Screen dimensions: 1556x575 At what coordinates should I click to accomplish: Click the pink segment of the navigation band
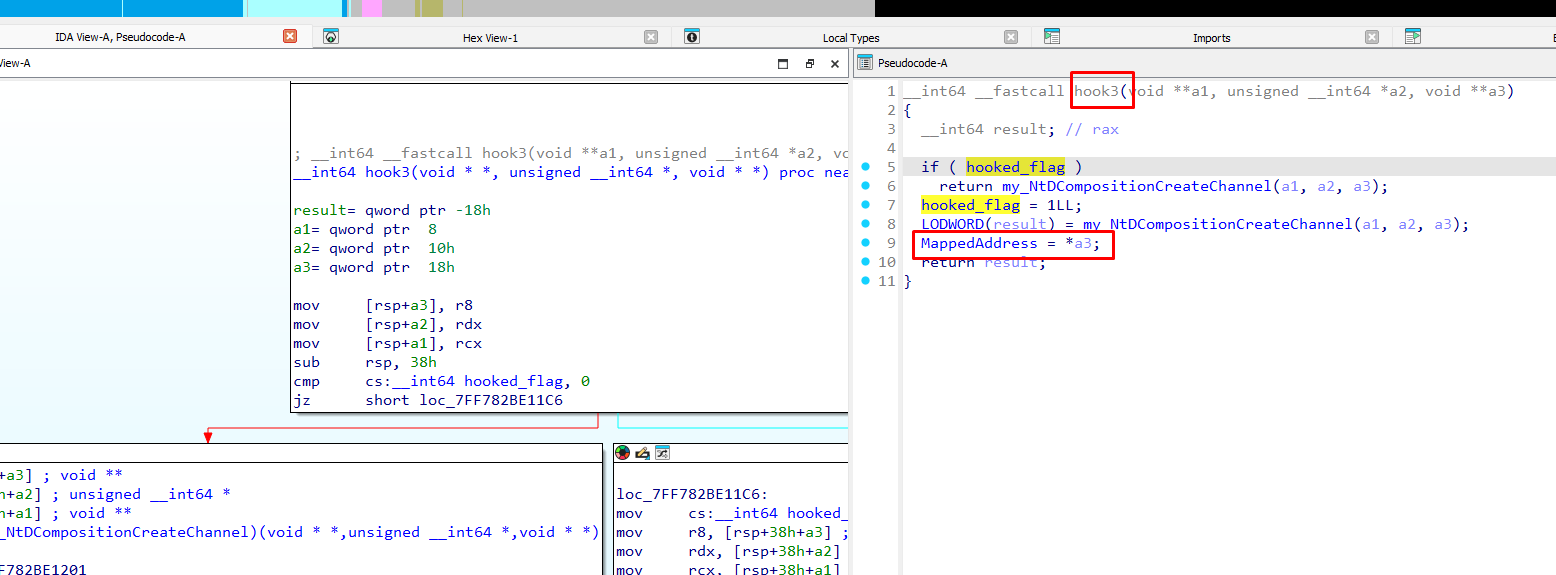tap(371, 8)
